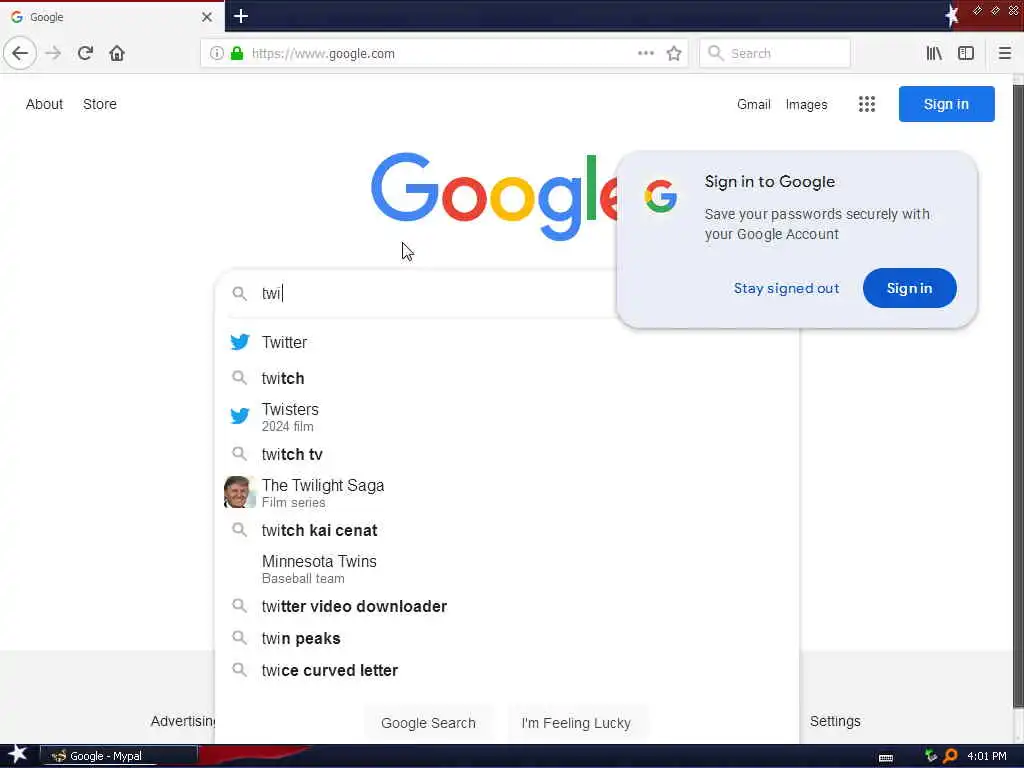
Task: Open page actions three-dot menu in address bar
Action: (x=645, y=53)
